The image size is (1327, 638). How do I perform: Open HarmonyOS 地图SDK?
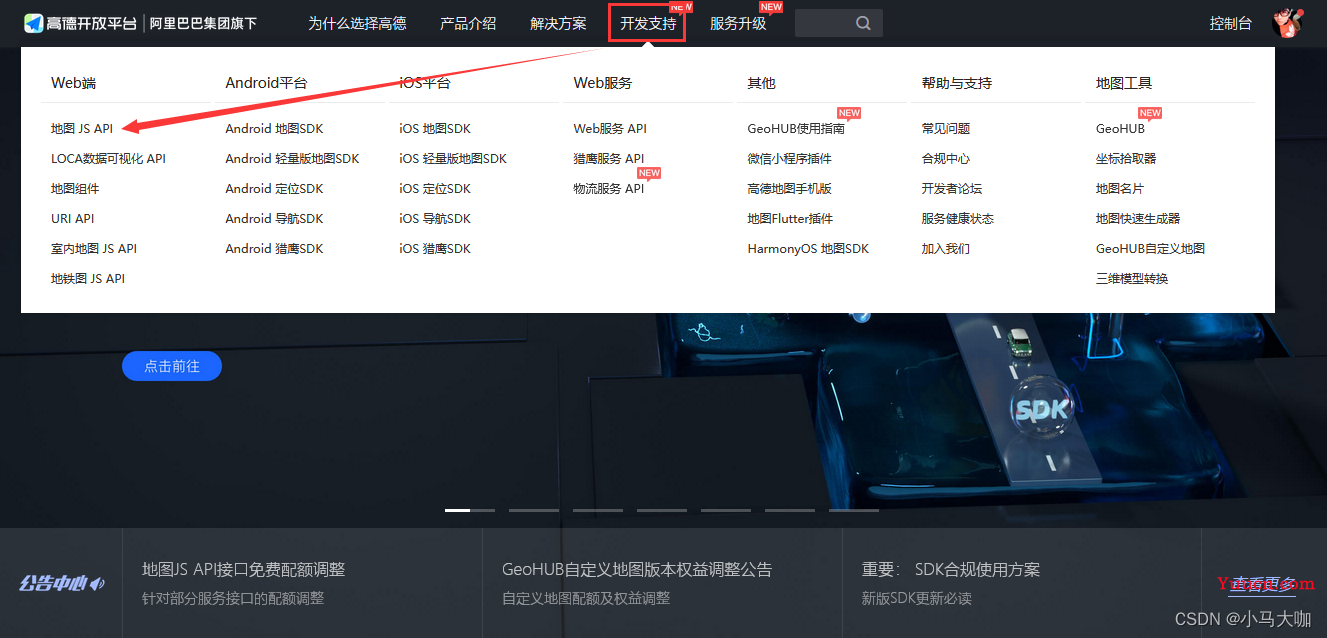[x=808, y=248]
